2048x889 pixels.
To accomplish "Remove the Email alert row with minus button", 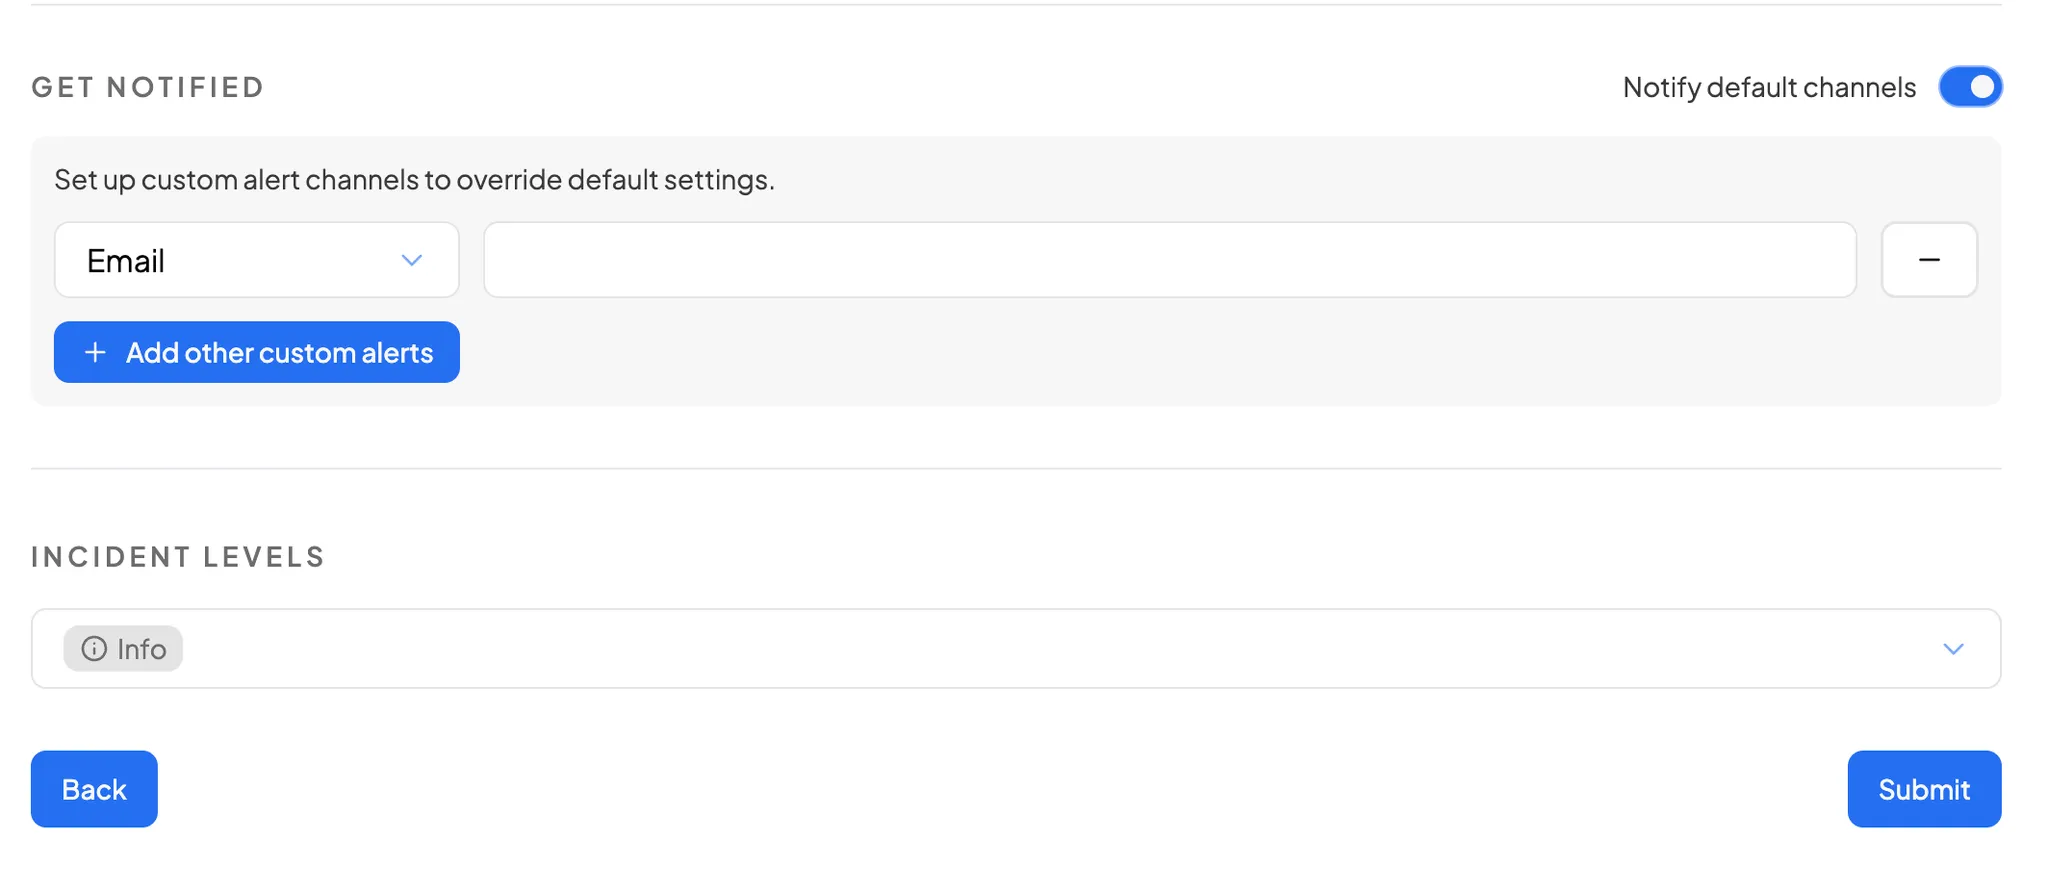I will coord(1928,260).
